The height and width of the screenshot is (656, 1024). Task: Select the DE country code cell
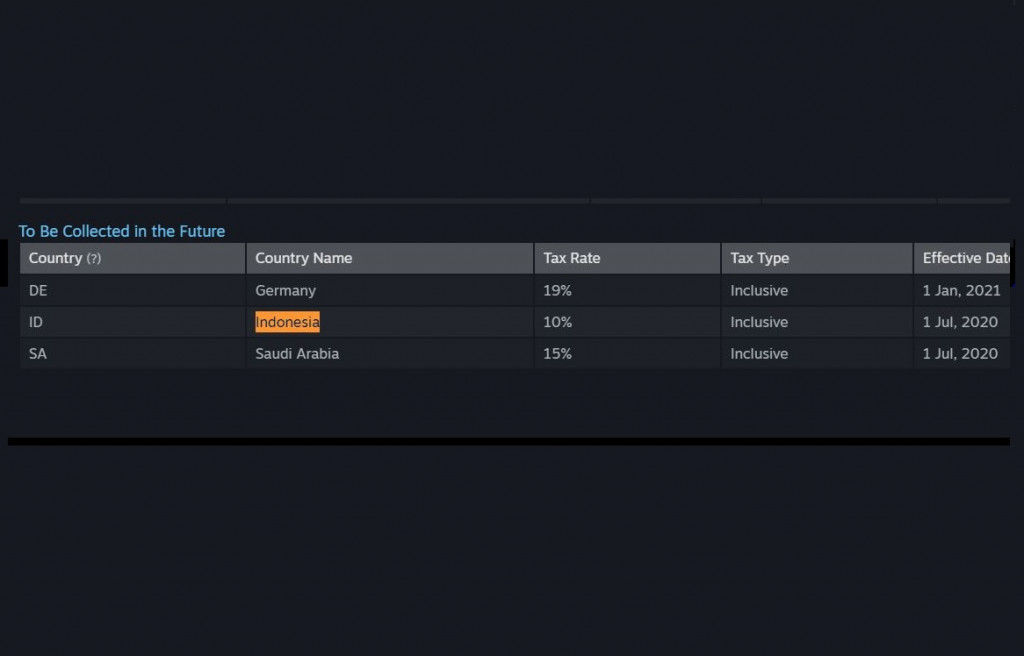pos(38,290)
